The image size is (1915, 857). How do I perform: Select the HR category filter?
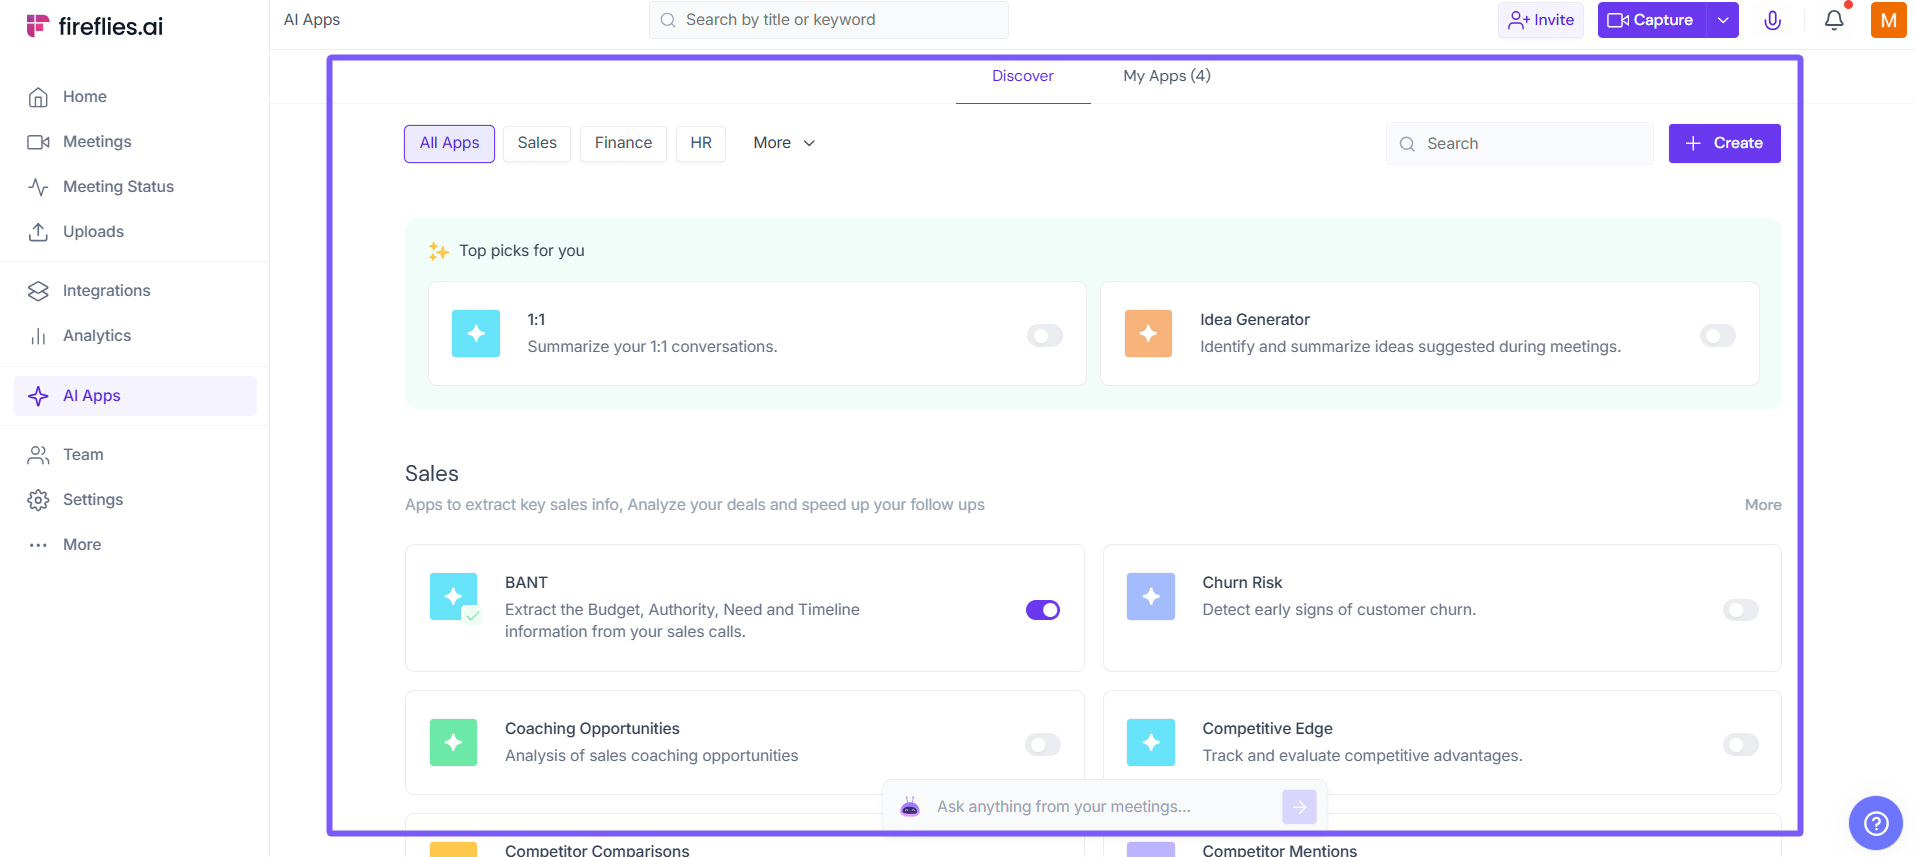point(701,144)
